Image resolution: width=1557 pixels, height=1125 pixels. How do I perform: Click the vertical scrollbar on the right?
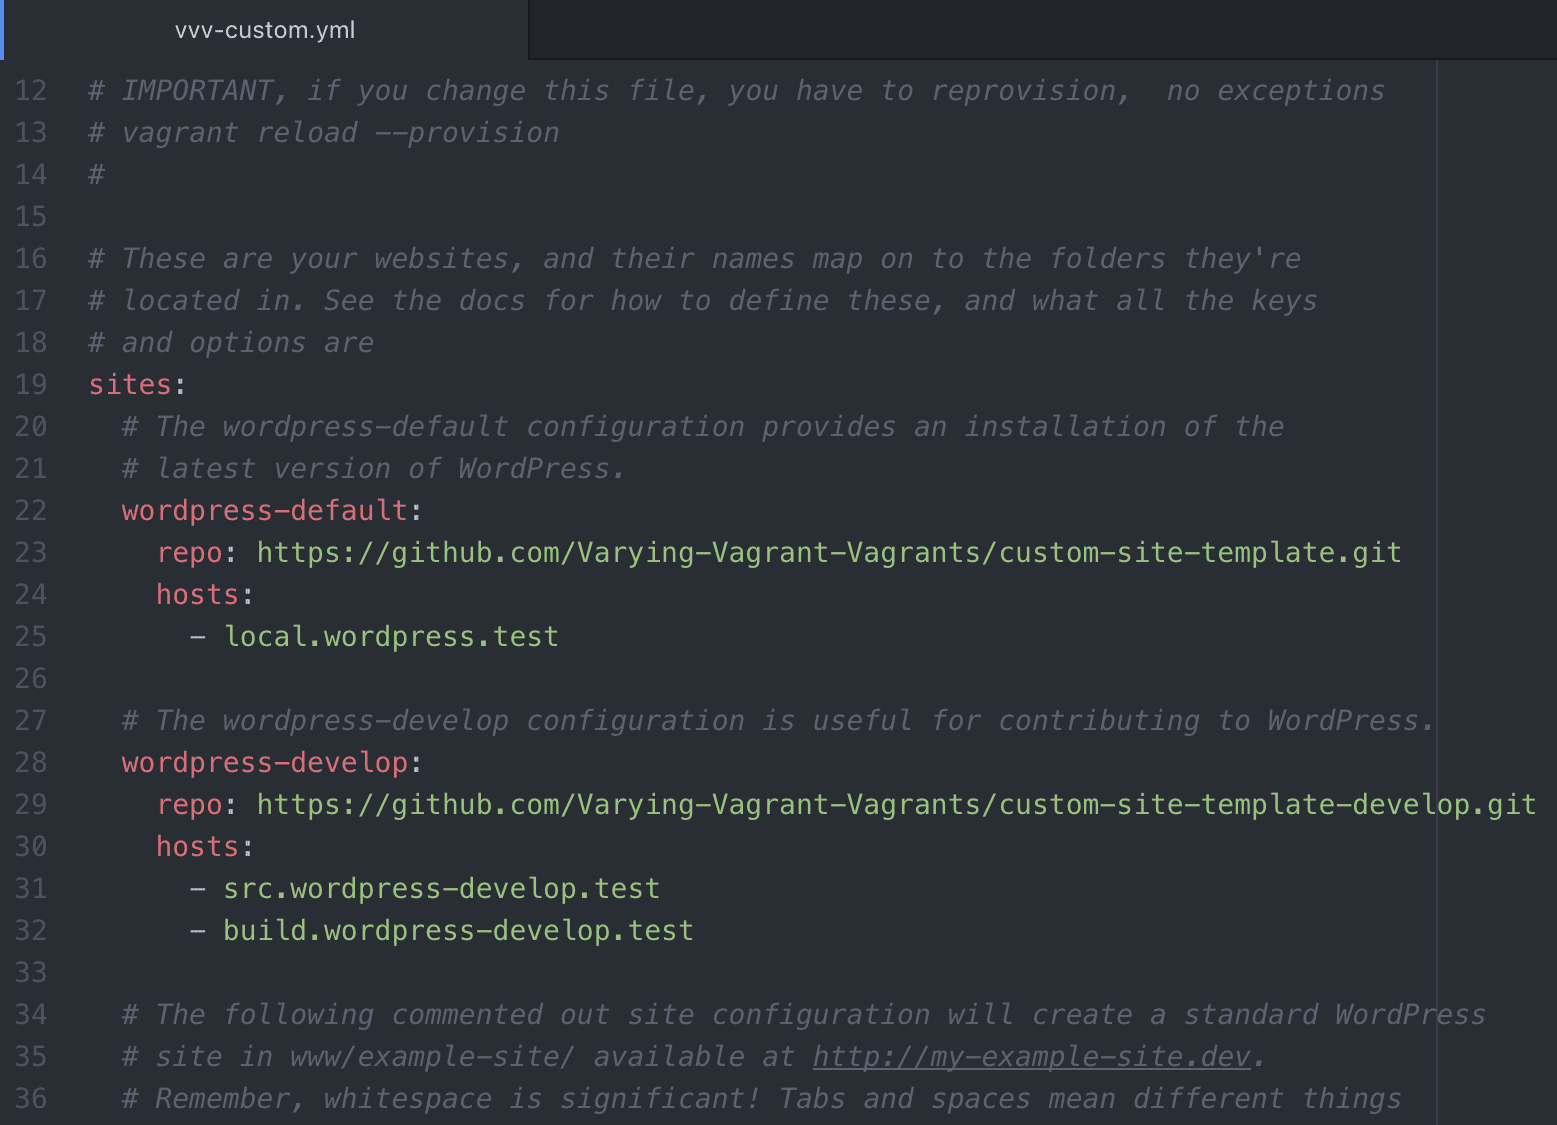[1437, 400]
